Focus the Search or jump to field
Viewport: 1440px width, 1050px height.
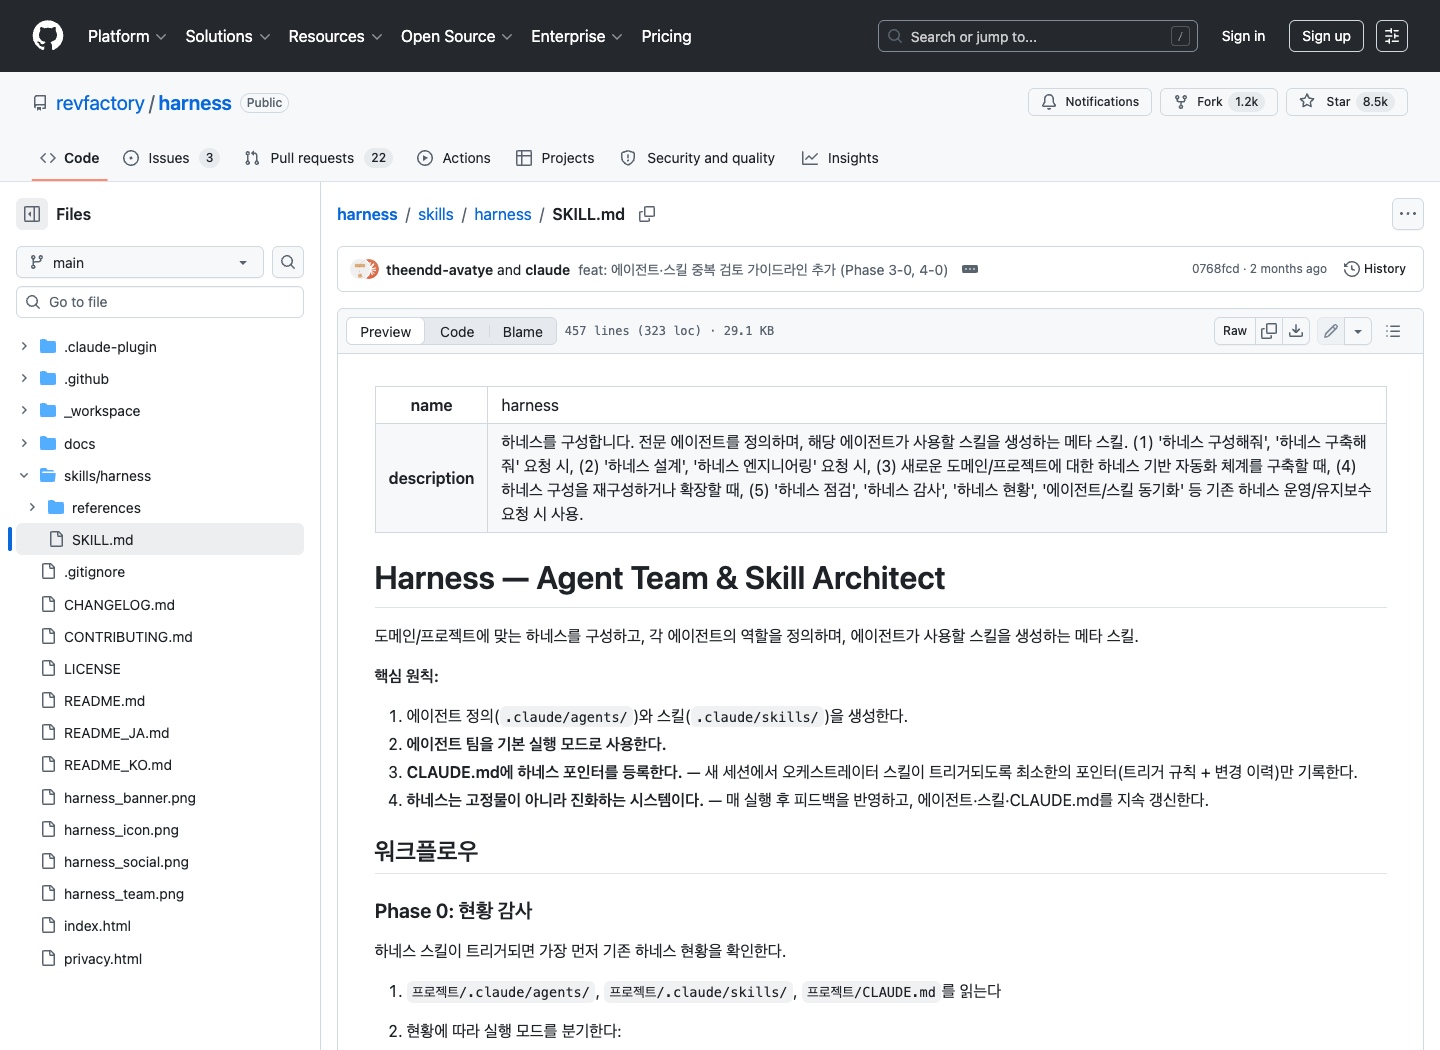(1038, 36)
